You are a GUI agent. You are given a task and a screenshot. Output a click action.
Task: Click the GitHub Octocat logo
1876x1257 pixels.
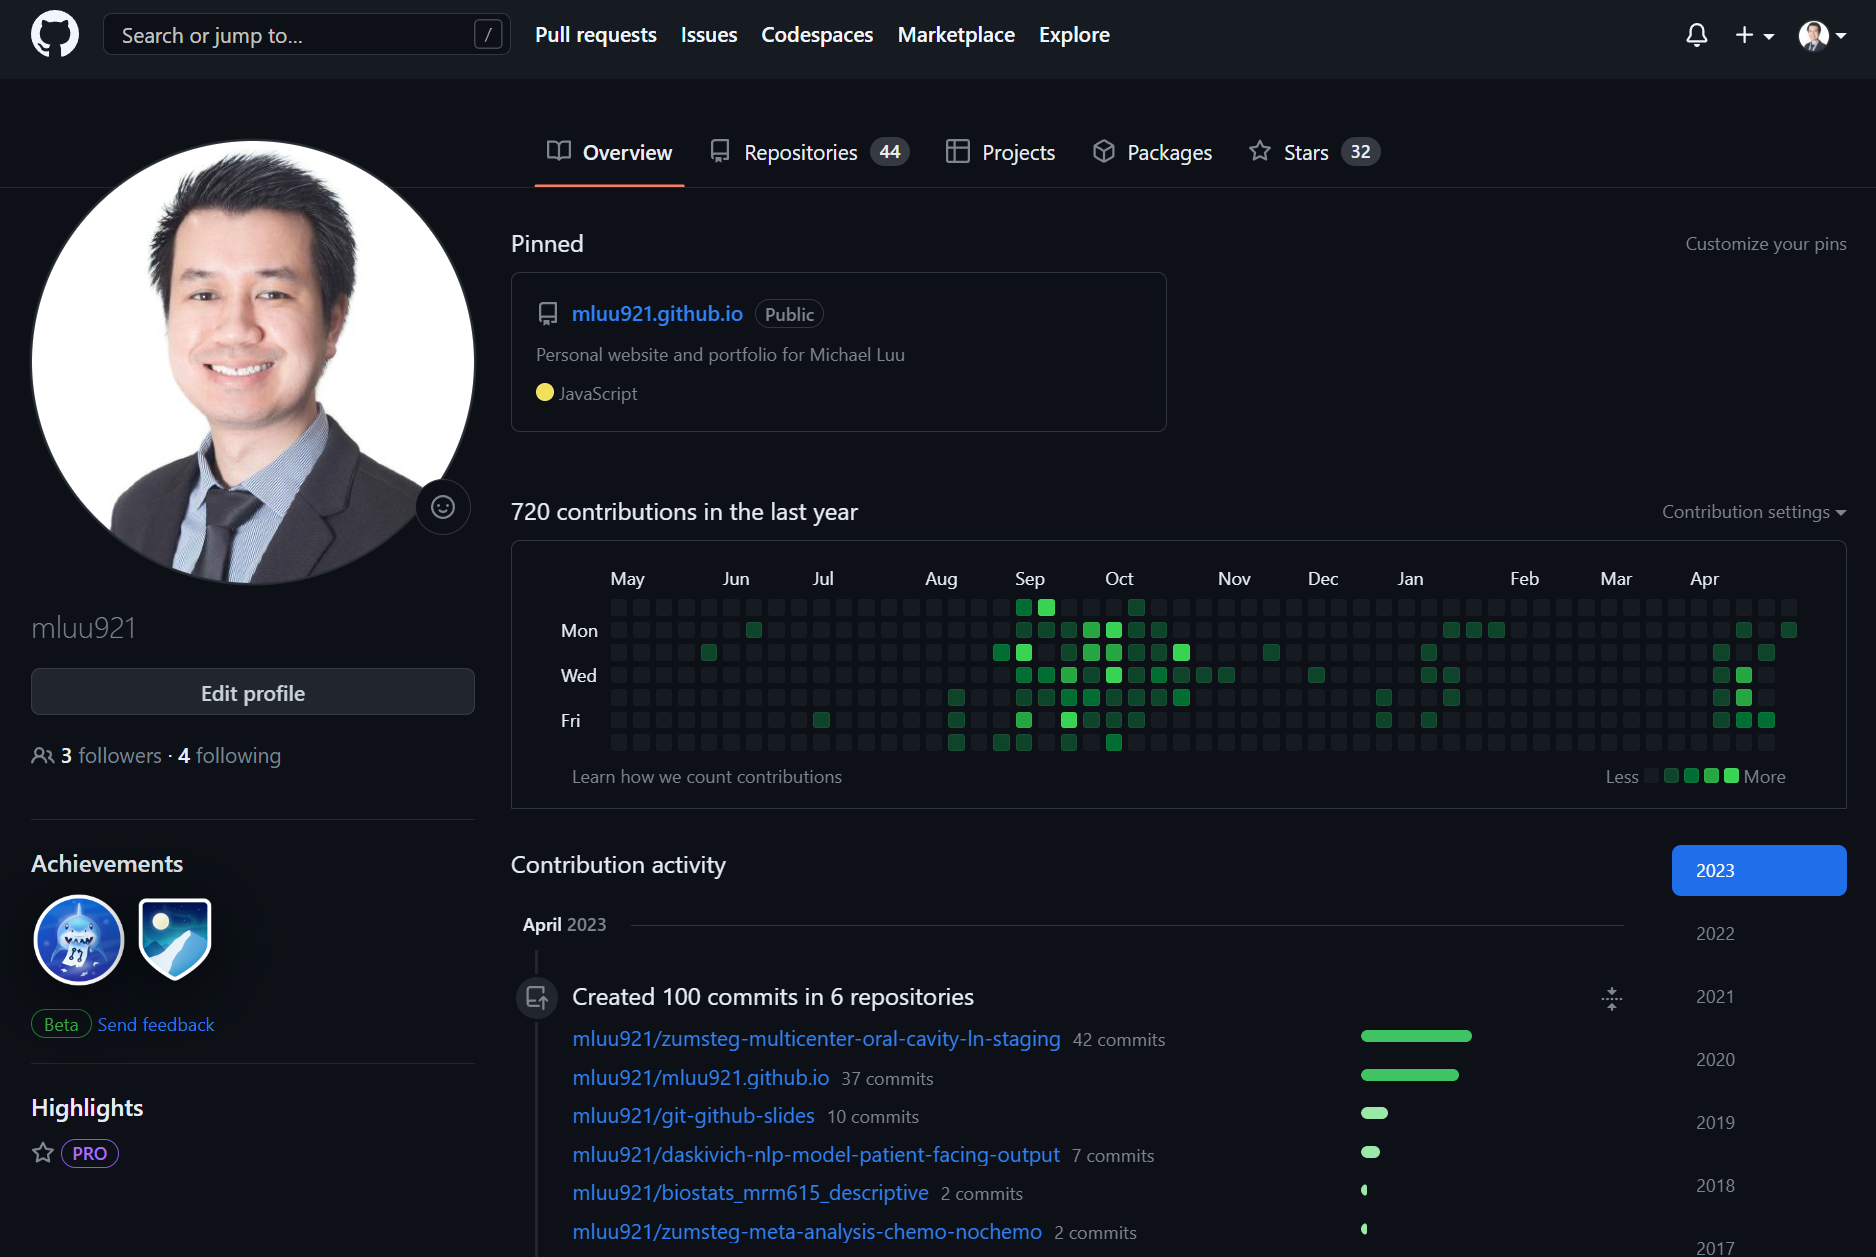tap(55, 35)
